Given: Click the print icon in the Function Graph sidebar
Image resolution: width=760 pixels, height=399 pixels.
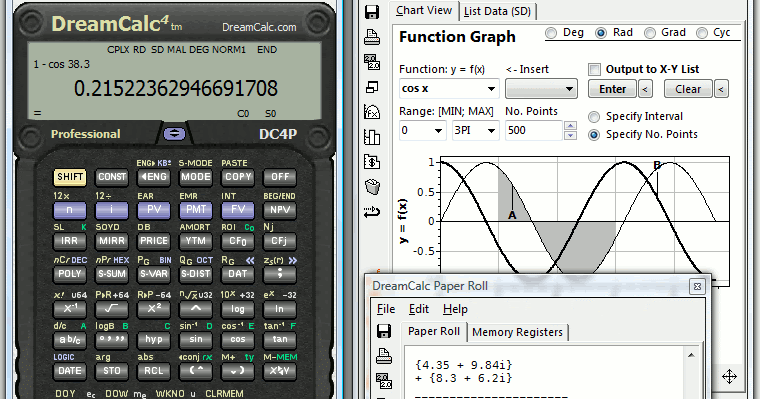Looking at the screenshot, I should (x=372, y=37).
